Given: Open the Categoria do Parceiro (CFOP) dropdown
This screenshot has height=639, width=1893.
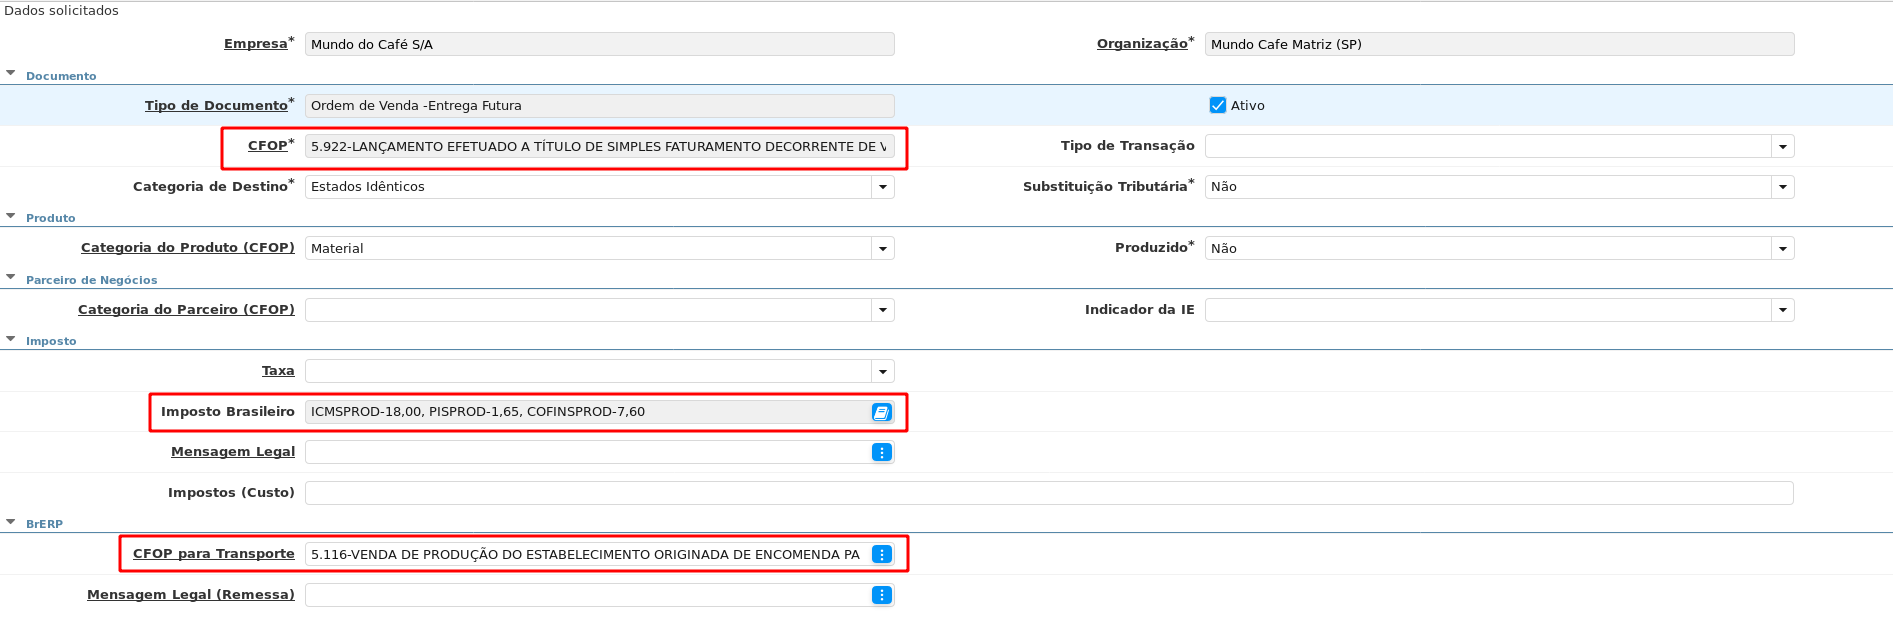Looking at the screenshot, I should tap(882, 310).
